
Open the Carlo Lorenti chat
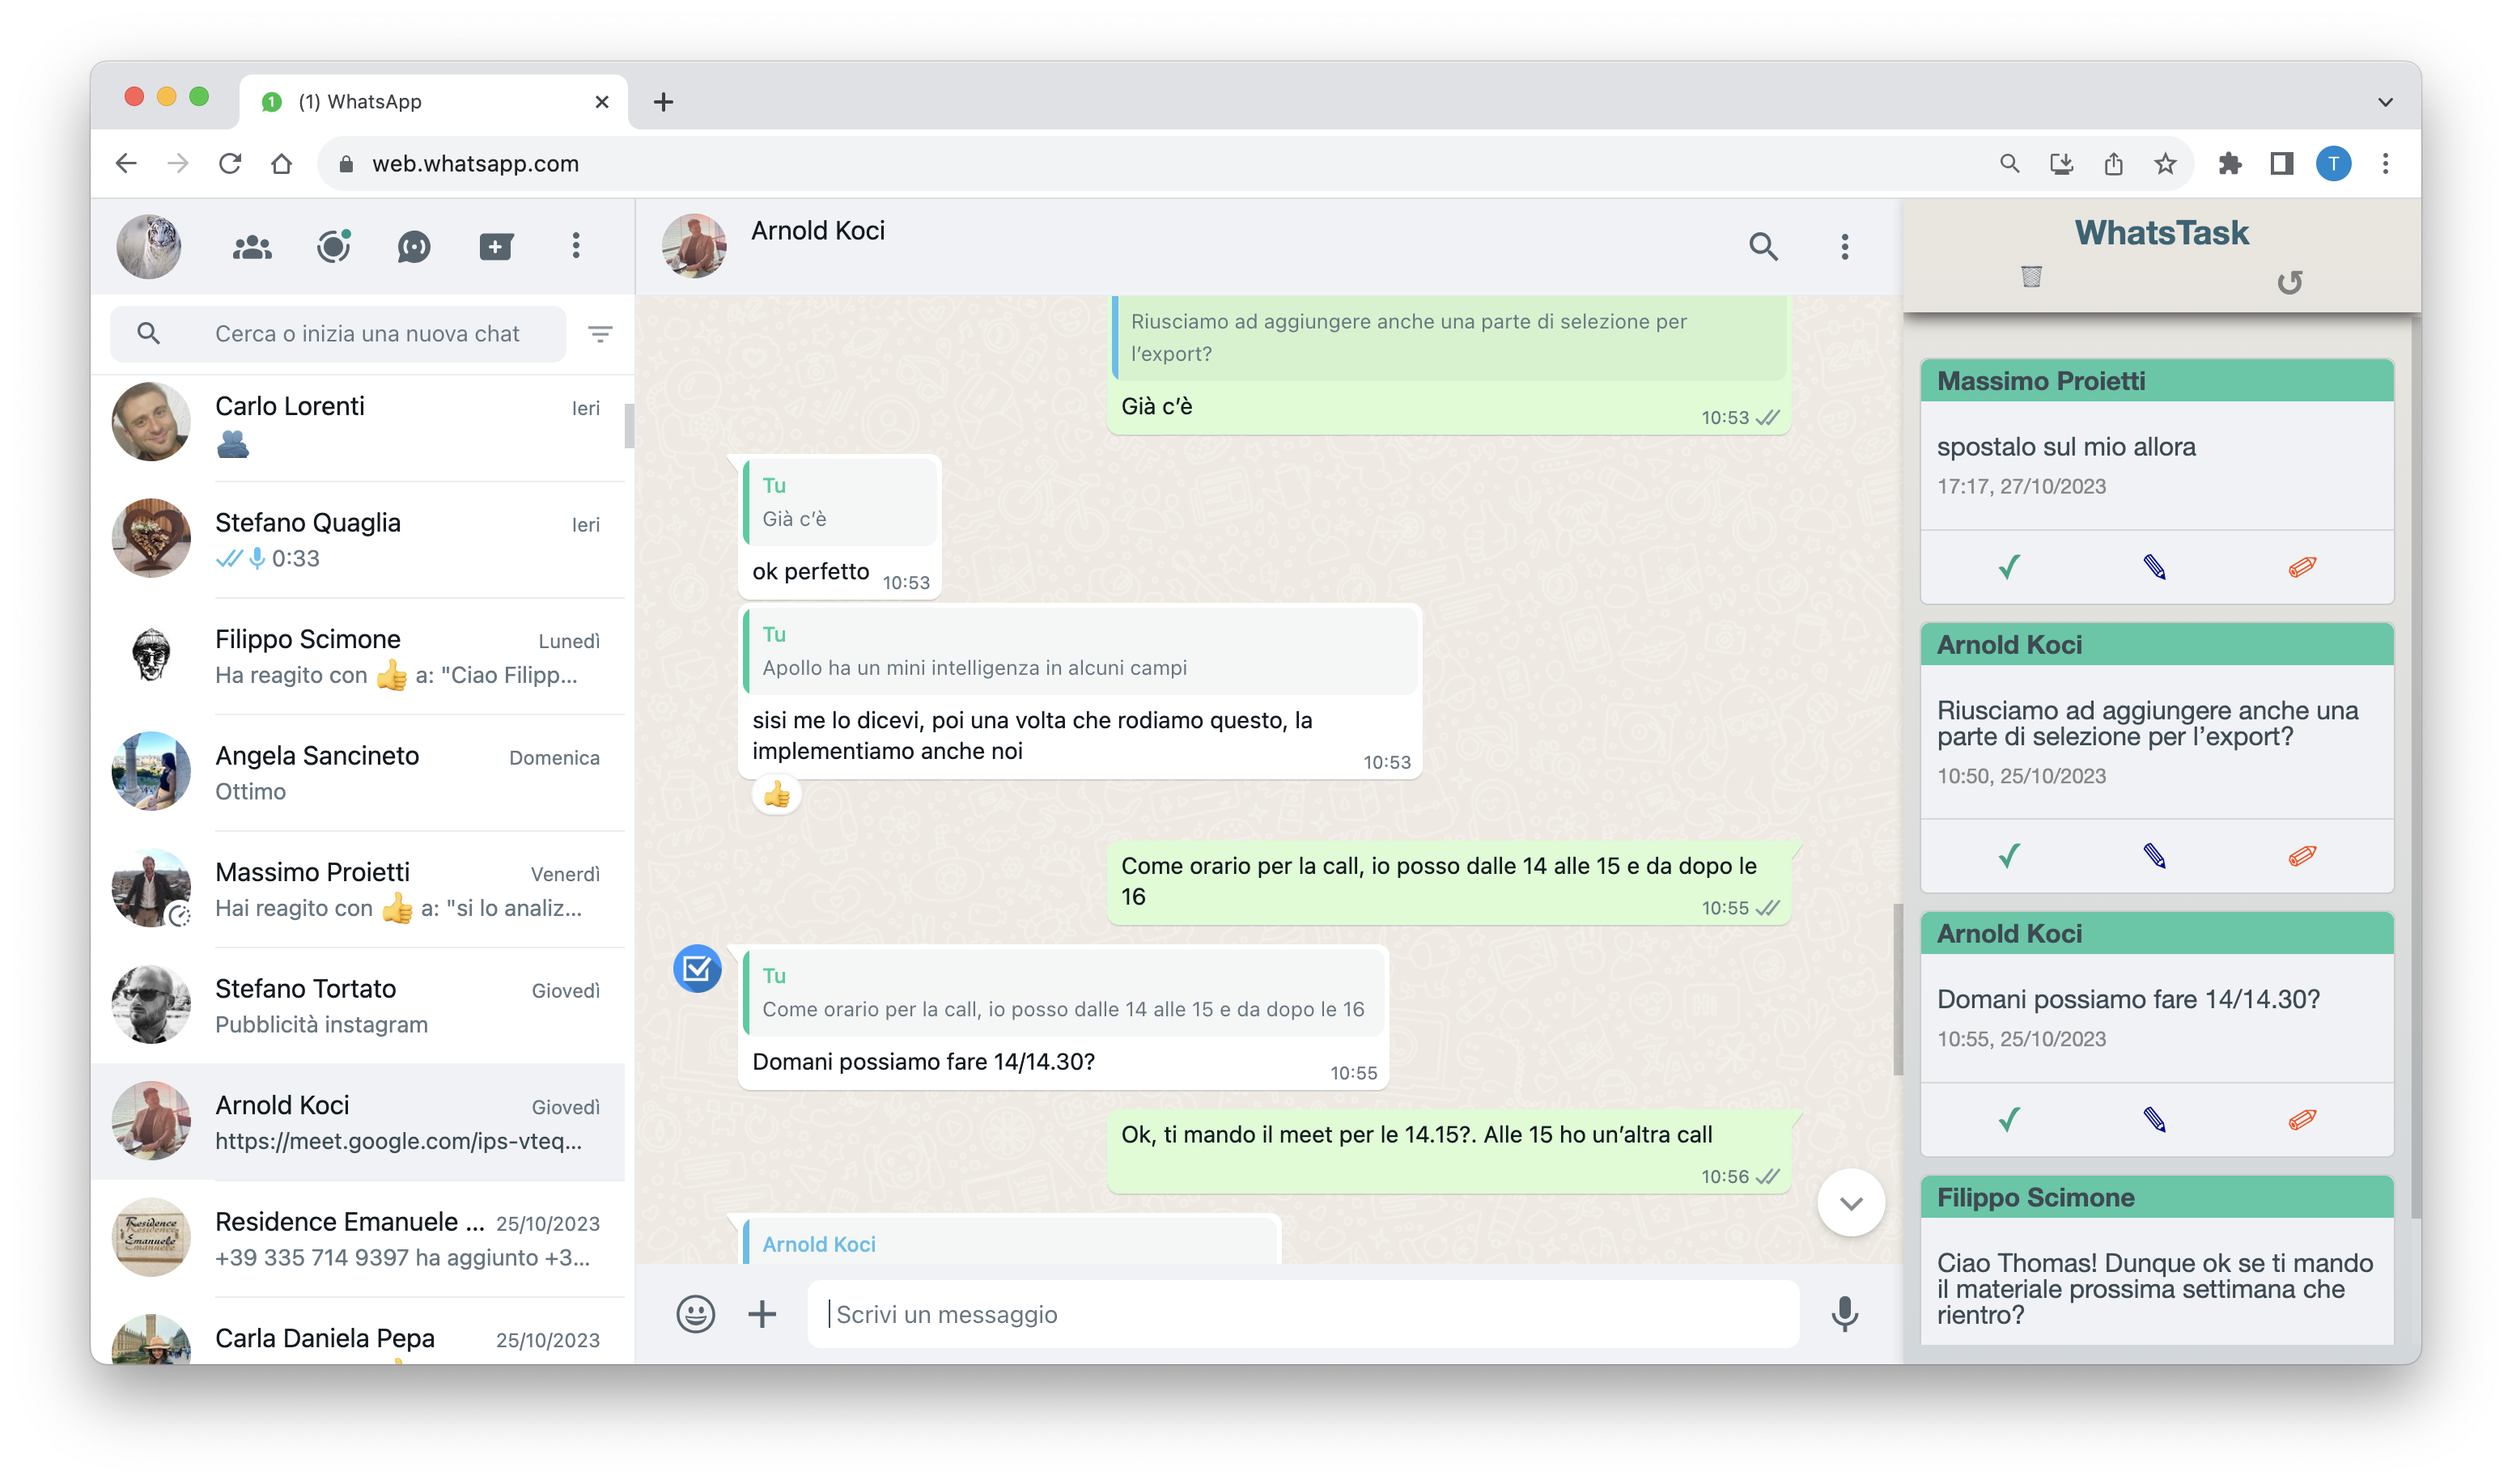(357, 423)
